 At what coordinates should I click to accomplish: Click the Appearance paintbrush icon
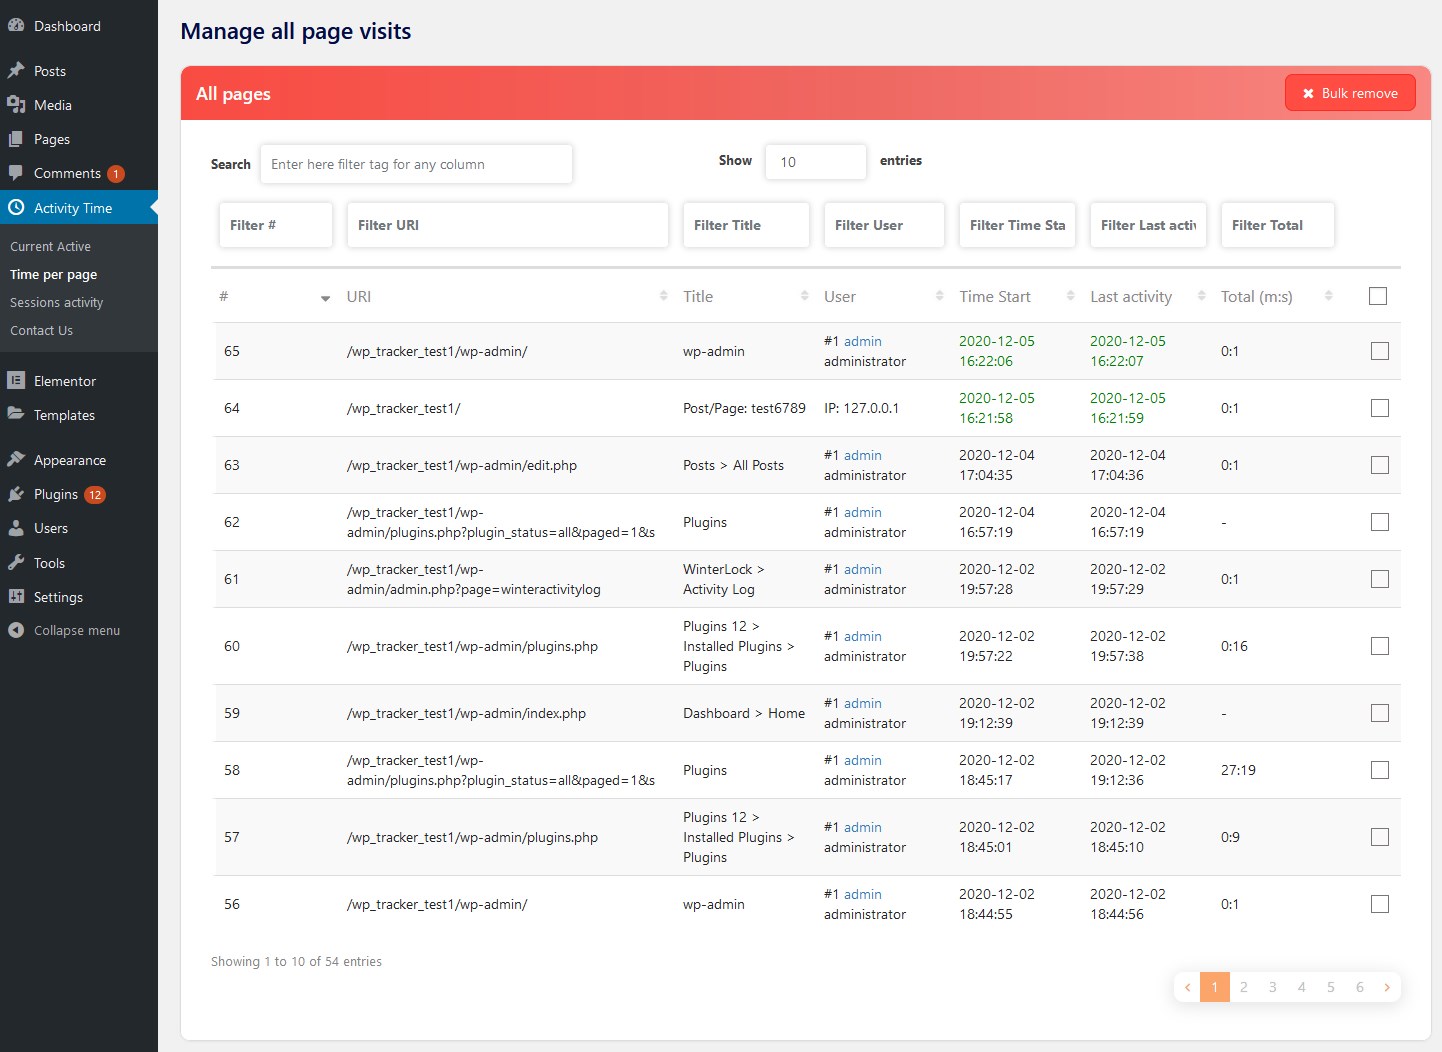(x=16, y=460)
